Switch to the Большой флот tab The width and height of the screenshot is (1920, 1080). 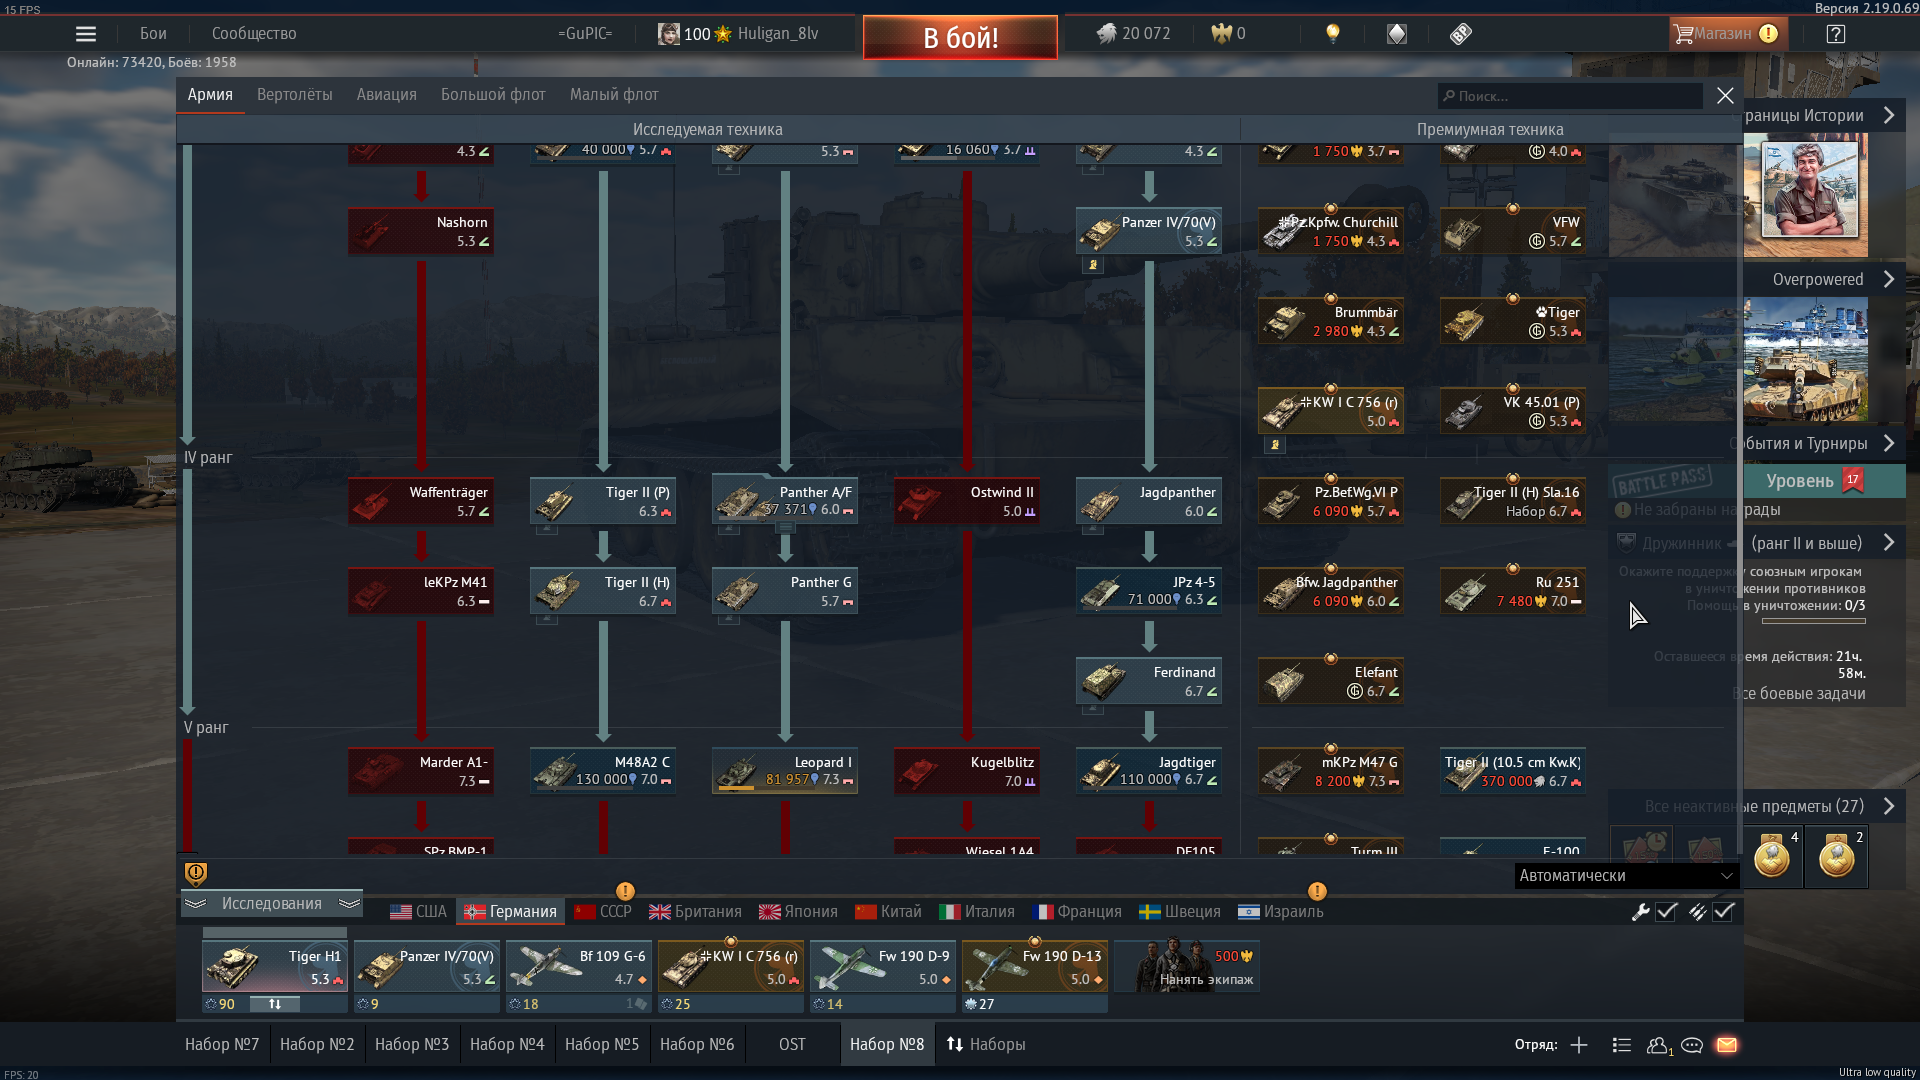click(x=493, y=95)
